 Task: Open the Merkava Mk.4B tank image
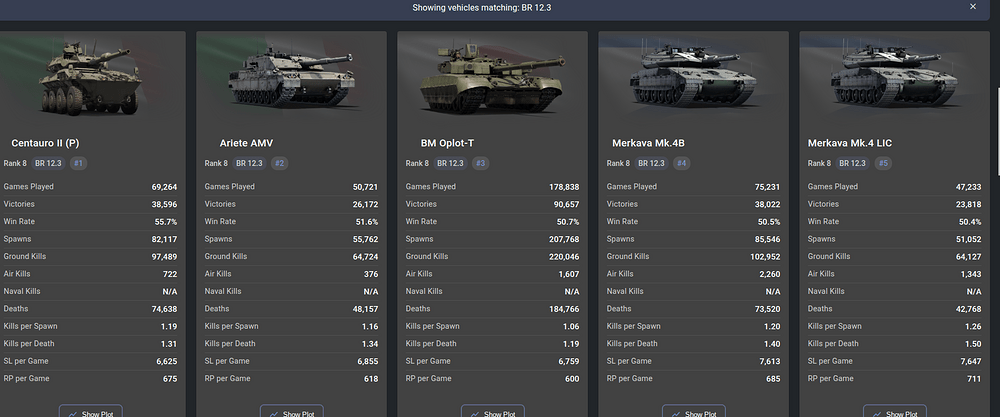pyautogui.click(x=693, y=77)
